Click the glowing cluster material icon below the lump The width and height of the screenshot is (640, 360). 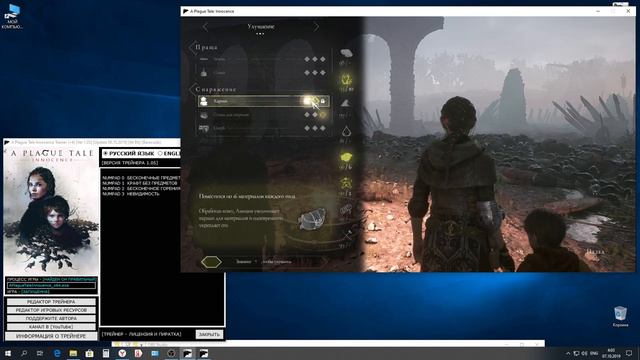(346, 183)
